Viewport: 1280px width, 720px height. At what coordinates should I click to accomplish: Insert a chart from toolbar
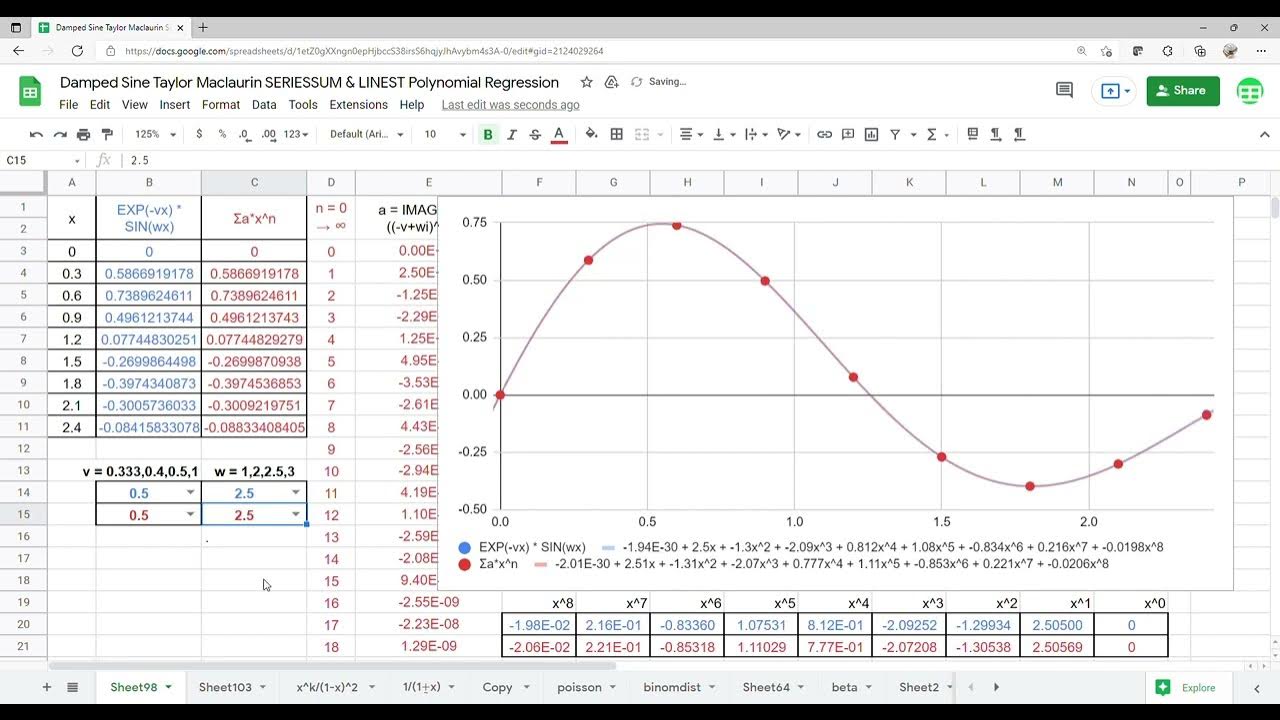pyautogui.click(x=871, y=134)
